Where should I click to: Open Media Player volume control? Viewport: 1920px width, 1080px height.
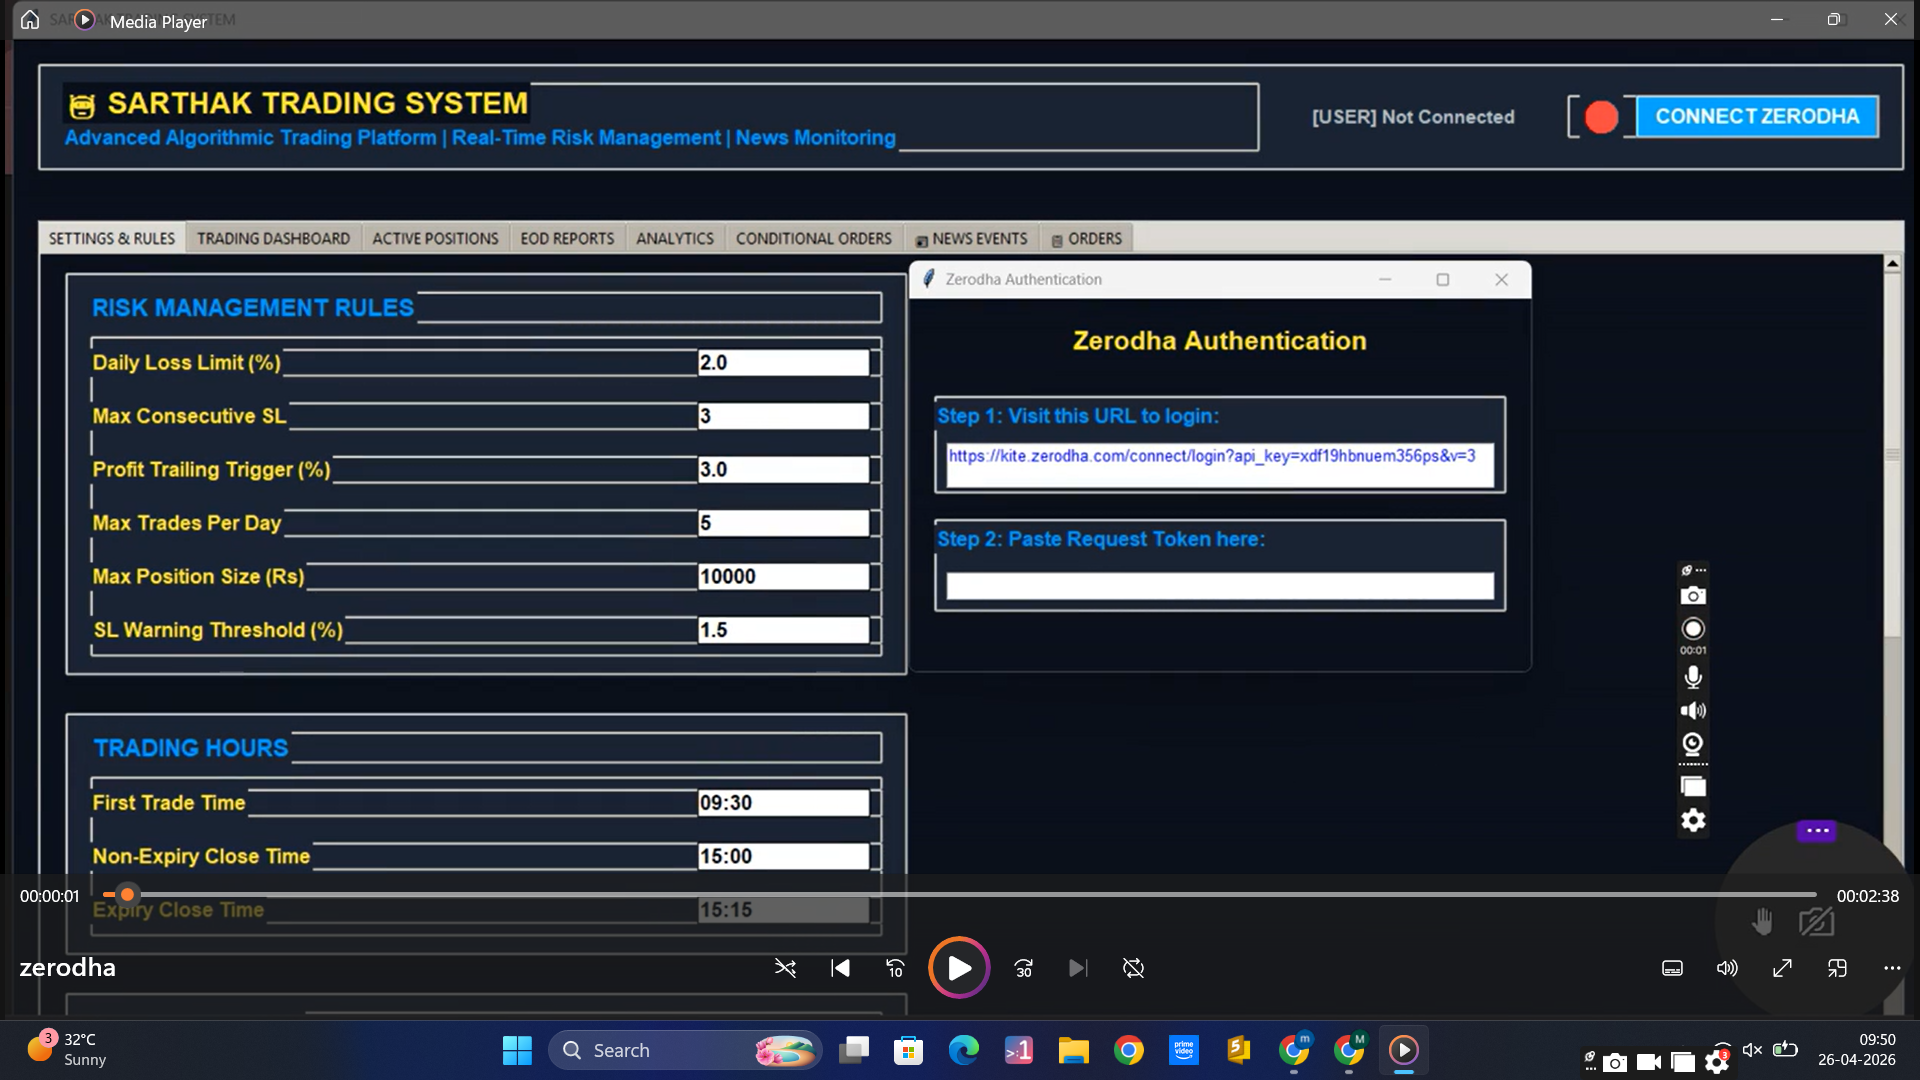coord(1727,968)
